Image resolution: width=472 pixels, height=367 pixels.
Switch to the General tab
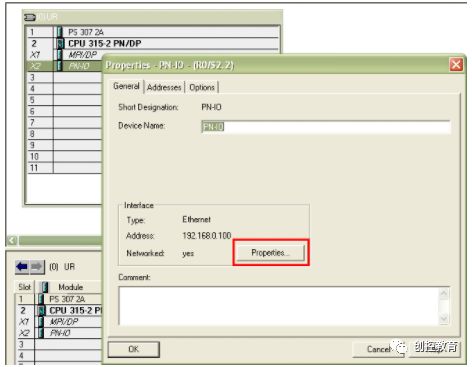[126, 86]
